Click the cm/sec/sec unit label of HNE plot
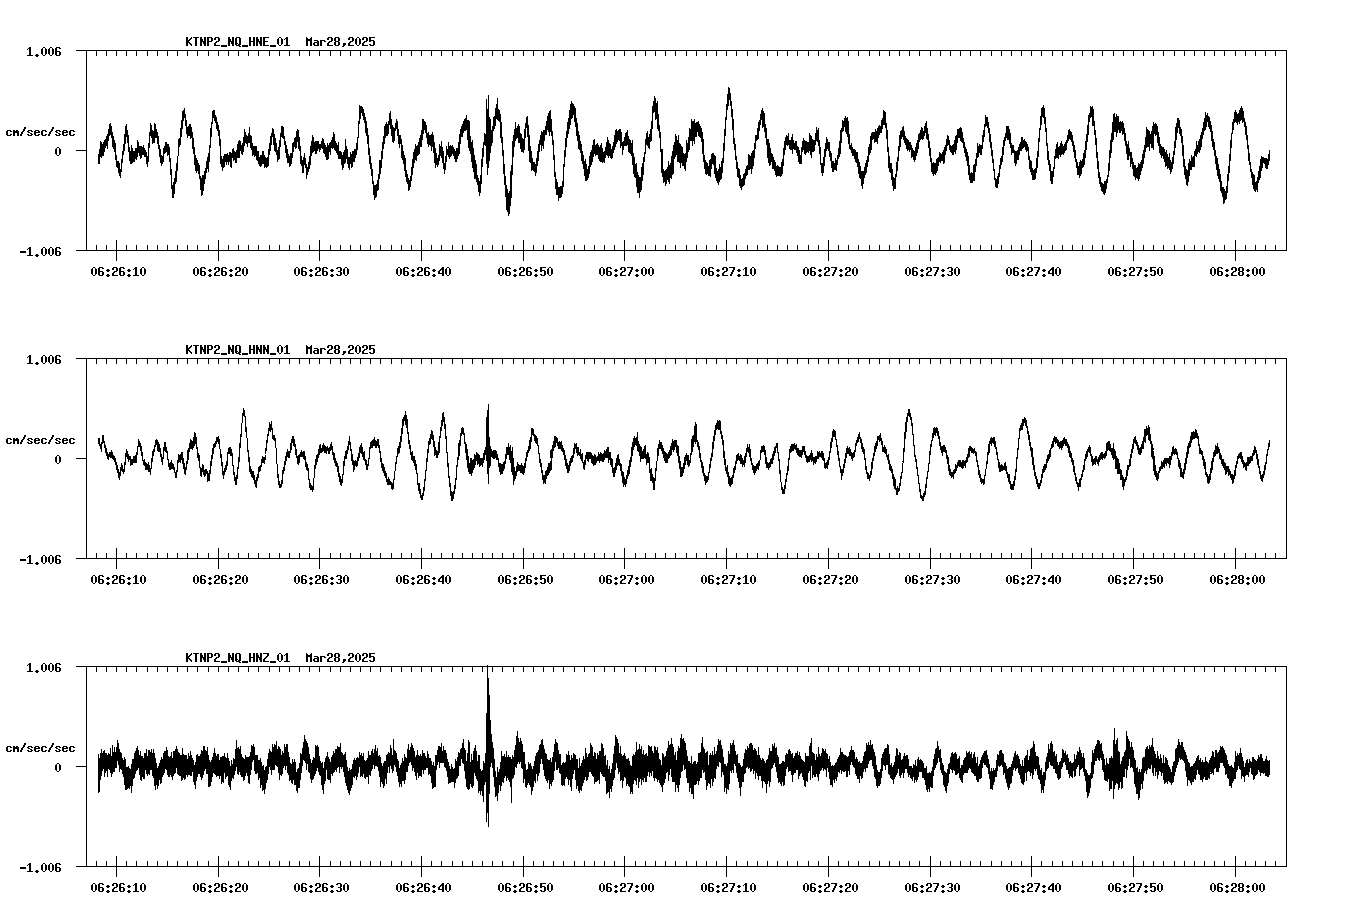The height and width of the screenshot is (924, 1358). point(40,132)
